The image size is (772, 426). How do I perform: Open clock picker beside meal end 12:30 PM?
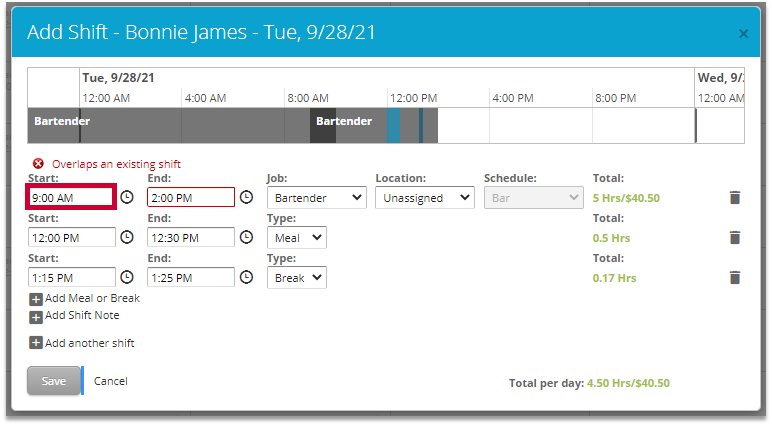pyautogui.click(x=246, y=237)
